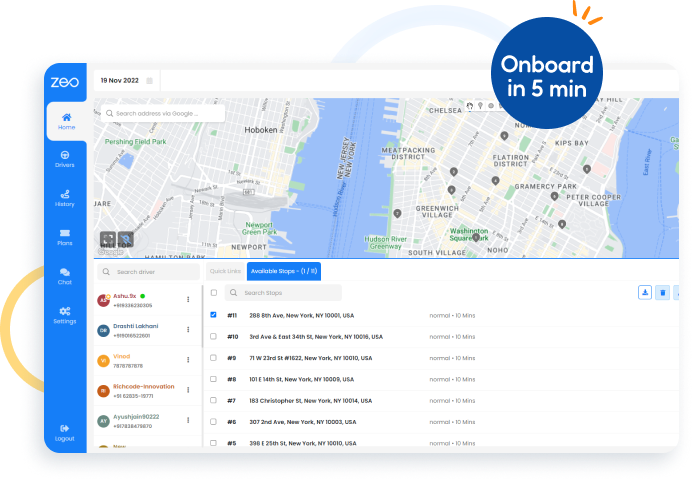Click the crossed-out icon beside the fullscreen button
This screenshot has width=693, height=481.
coord(126,239)
